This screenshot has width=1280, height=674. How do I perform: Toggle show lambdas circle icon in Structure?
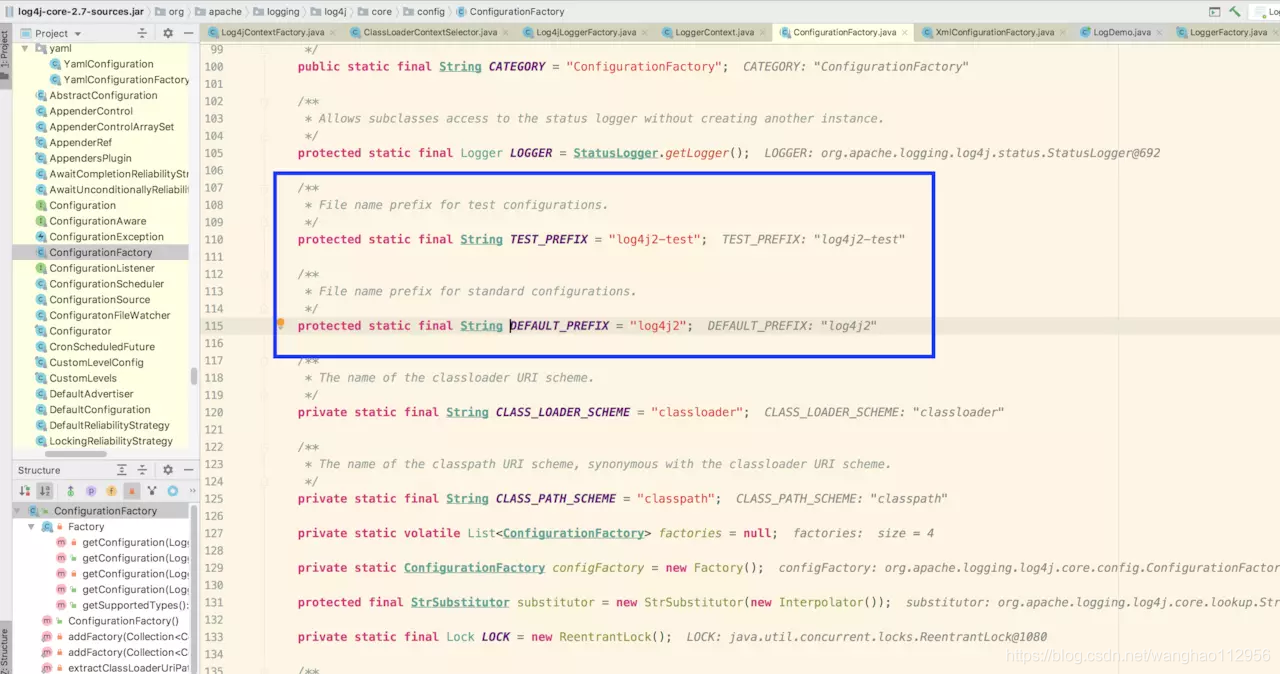pos(172,491)
